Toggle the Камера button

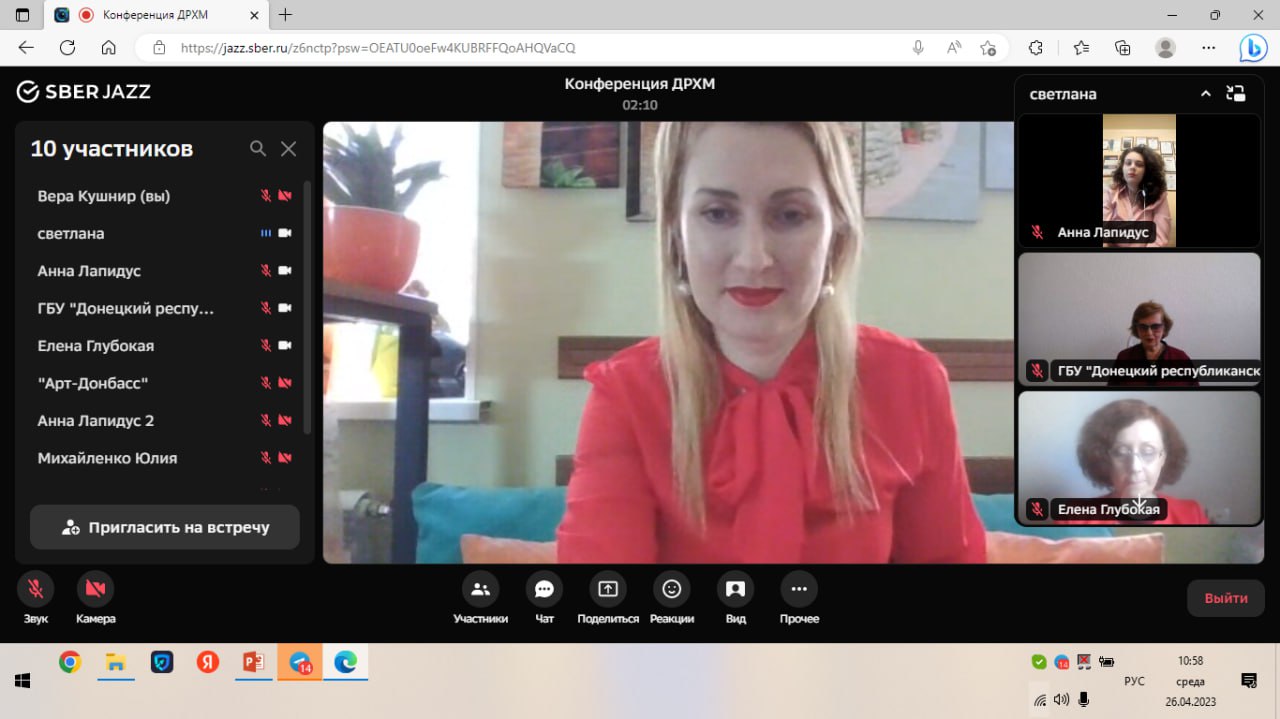coord(96,589)
